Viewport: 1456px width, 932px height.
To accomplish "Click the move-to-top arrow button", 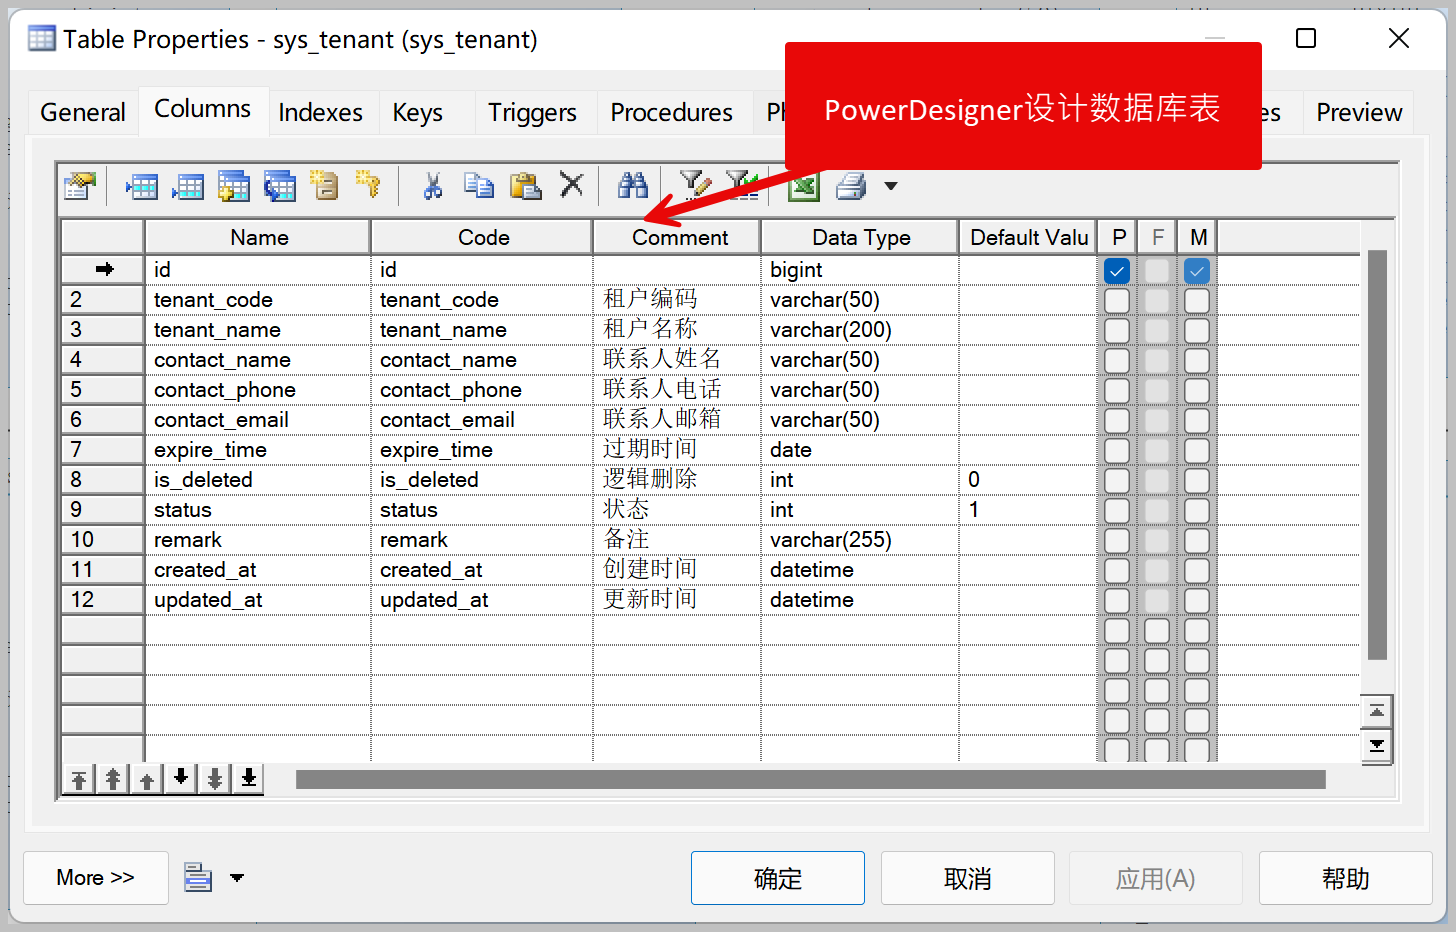I will 79,779.
